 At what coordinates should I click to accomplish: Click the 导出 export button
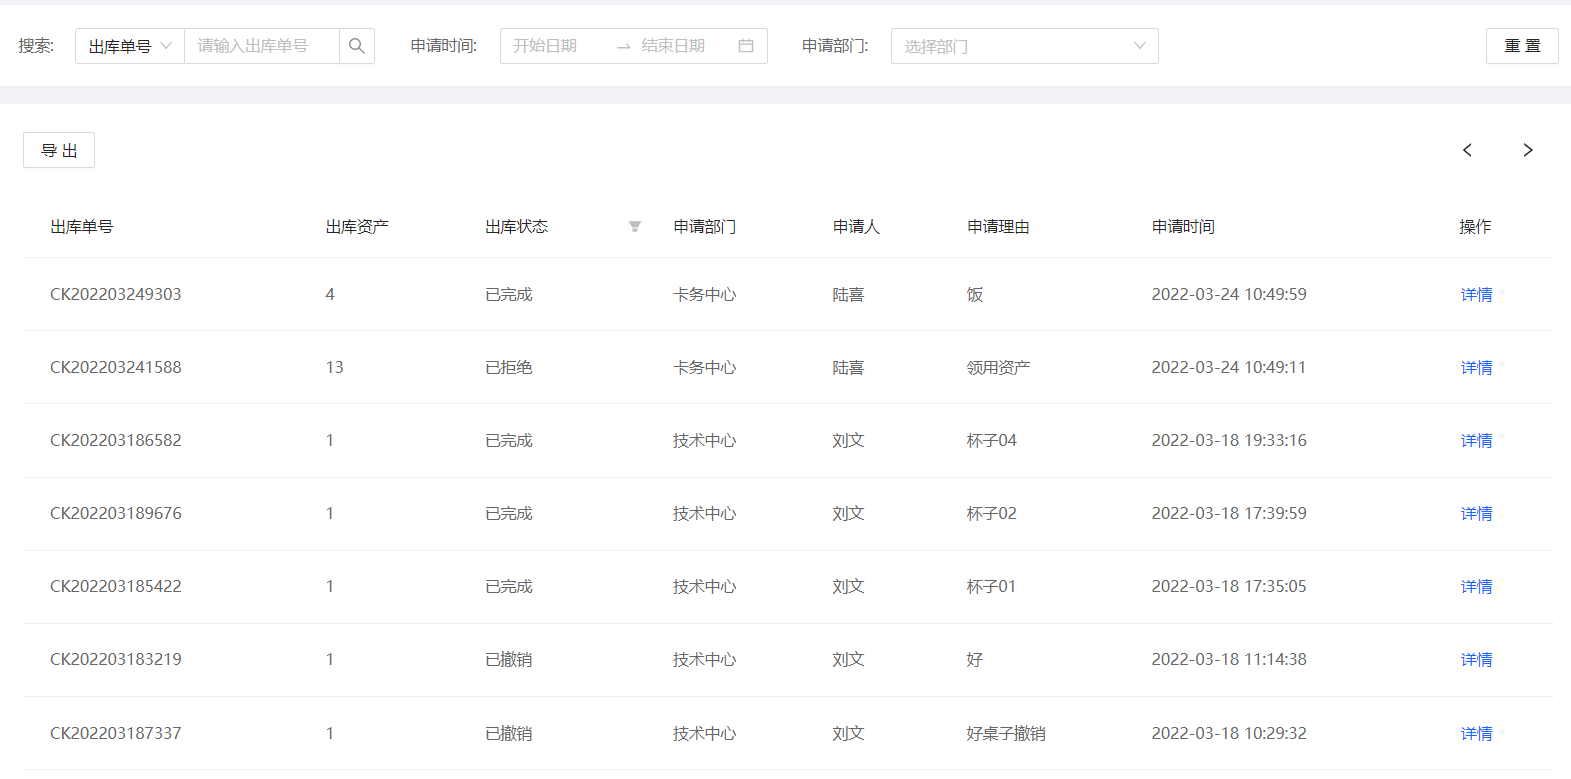59,150
